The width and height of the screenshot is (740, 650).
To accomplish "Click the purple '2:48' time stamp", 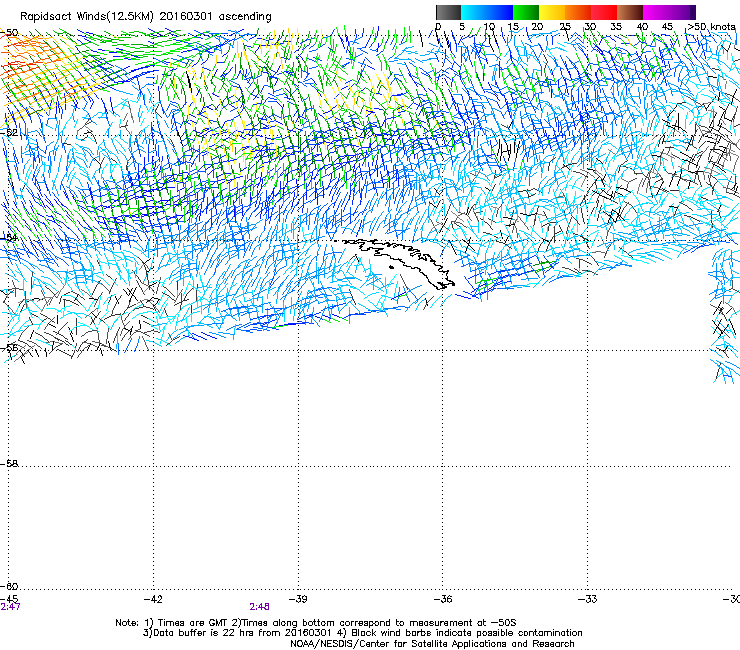I will pos(260,607).
